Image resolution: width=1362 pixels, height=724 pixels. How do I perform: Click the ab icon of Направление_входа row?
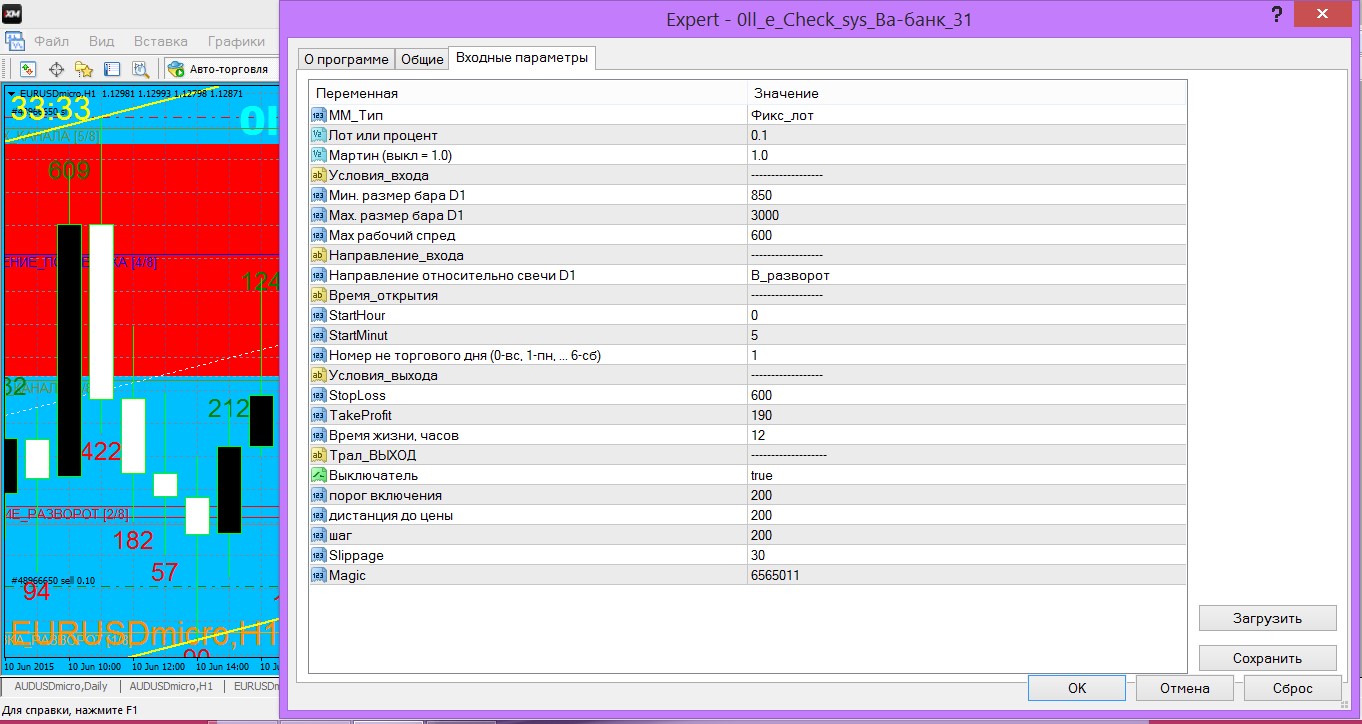[318, 255]
